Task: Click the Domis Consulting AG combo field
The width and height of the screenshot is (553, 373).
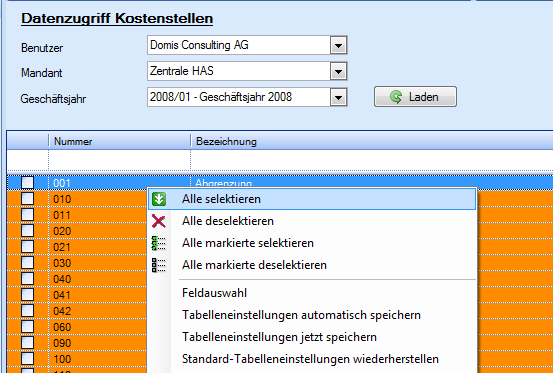Action: pos(247,45)
